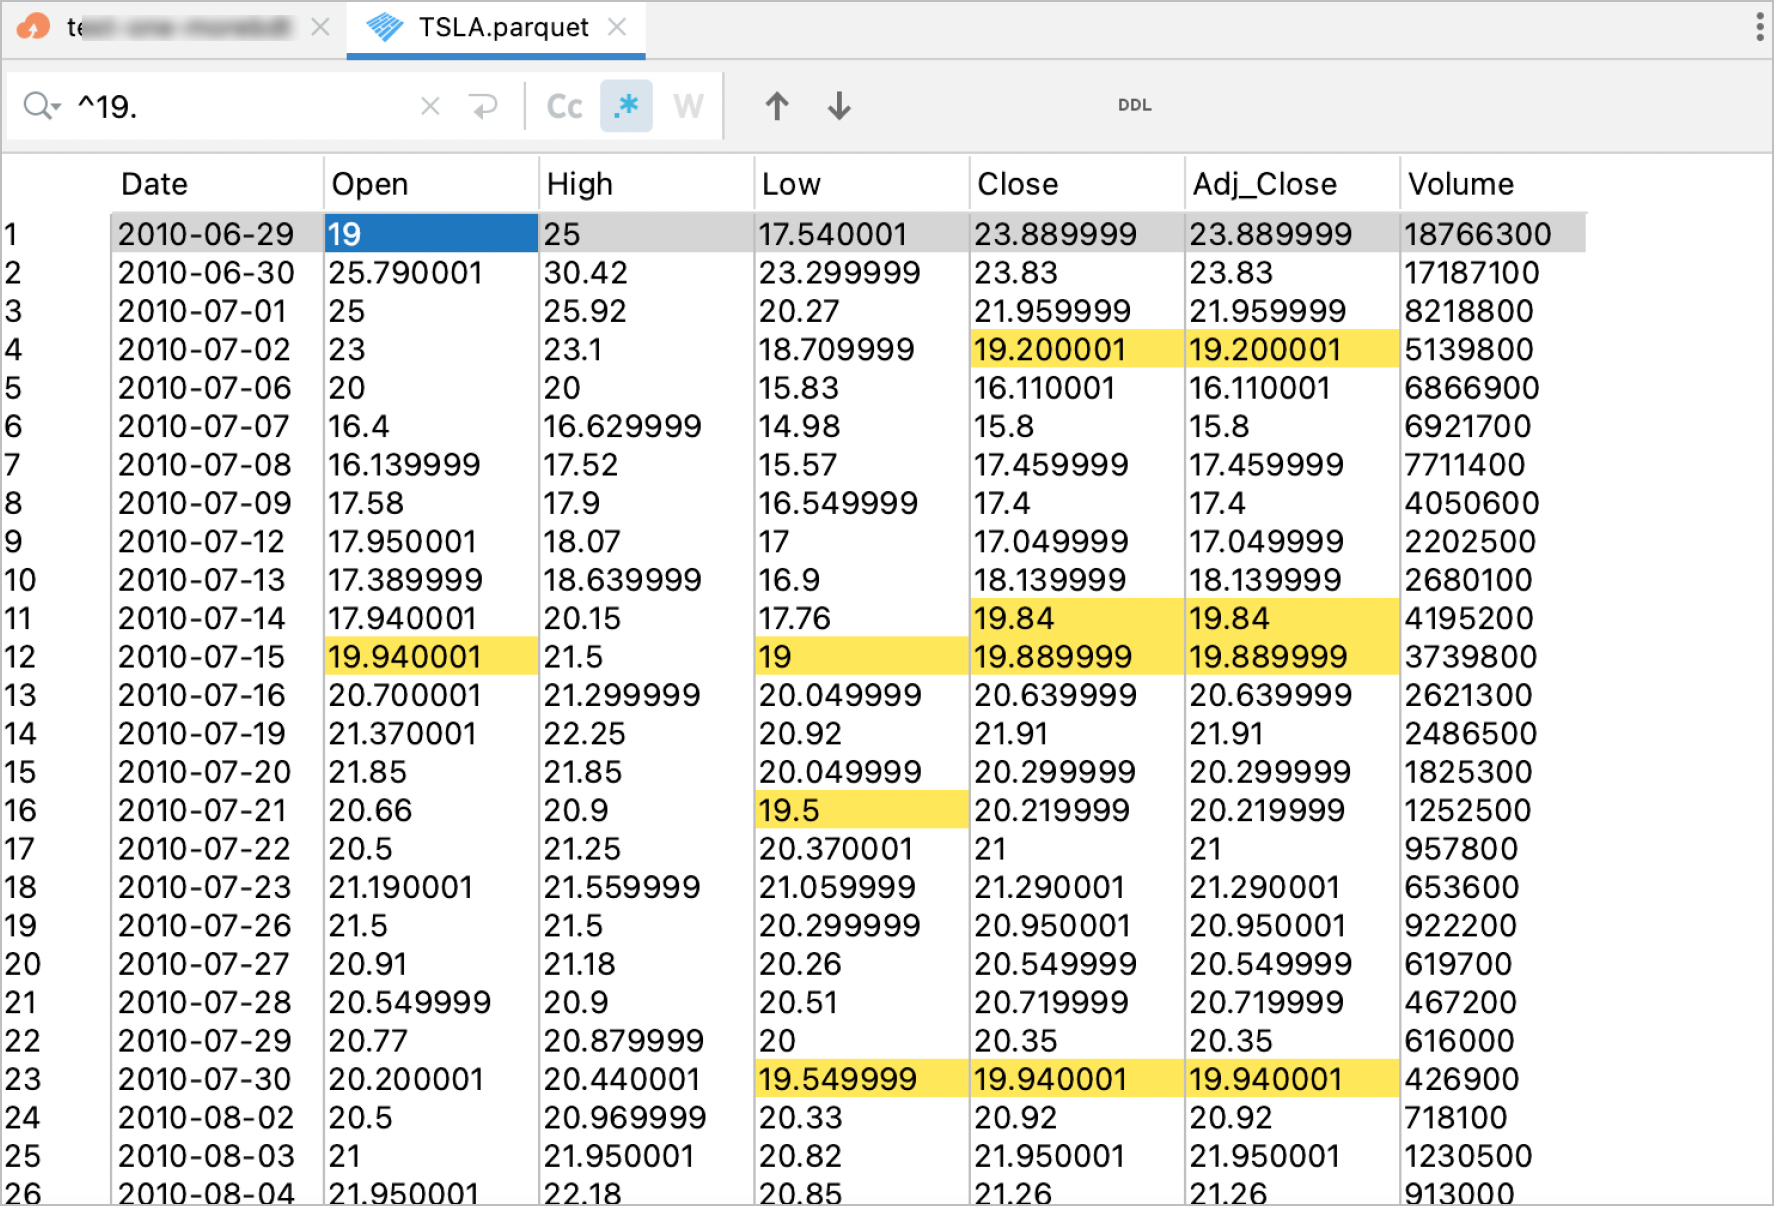Screen dimensions: 1774x1206
Task: Toggle Words (W) search option
Action: coord(688,106)
